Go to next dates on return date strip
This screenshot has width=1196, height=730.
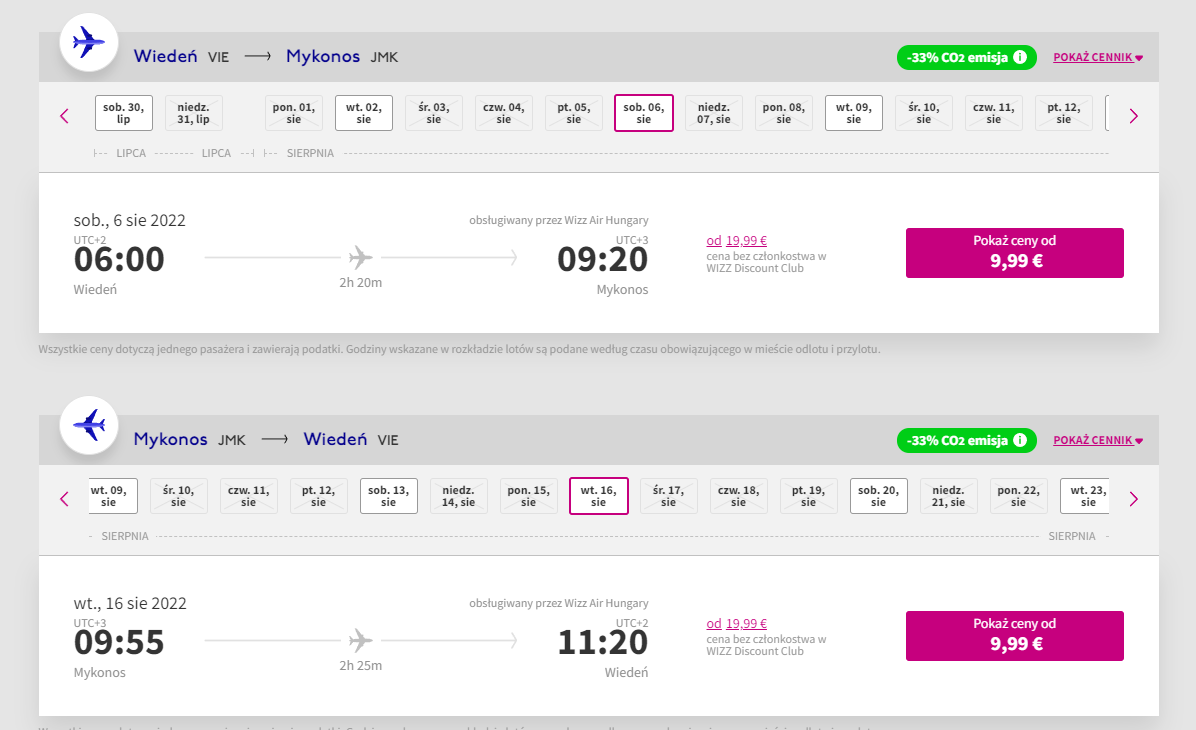click(x=1133, y=499)
